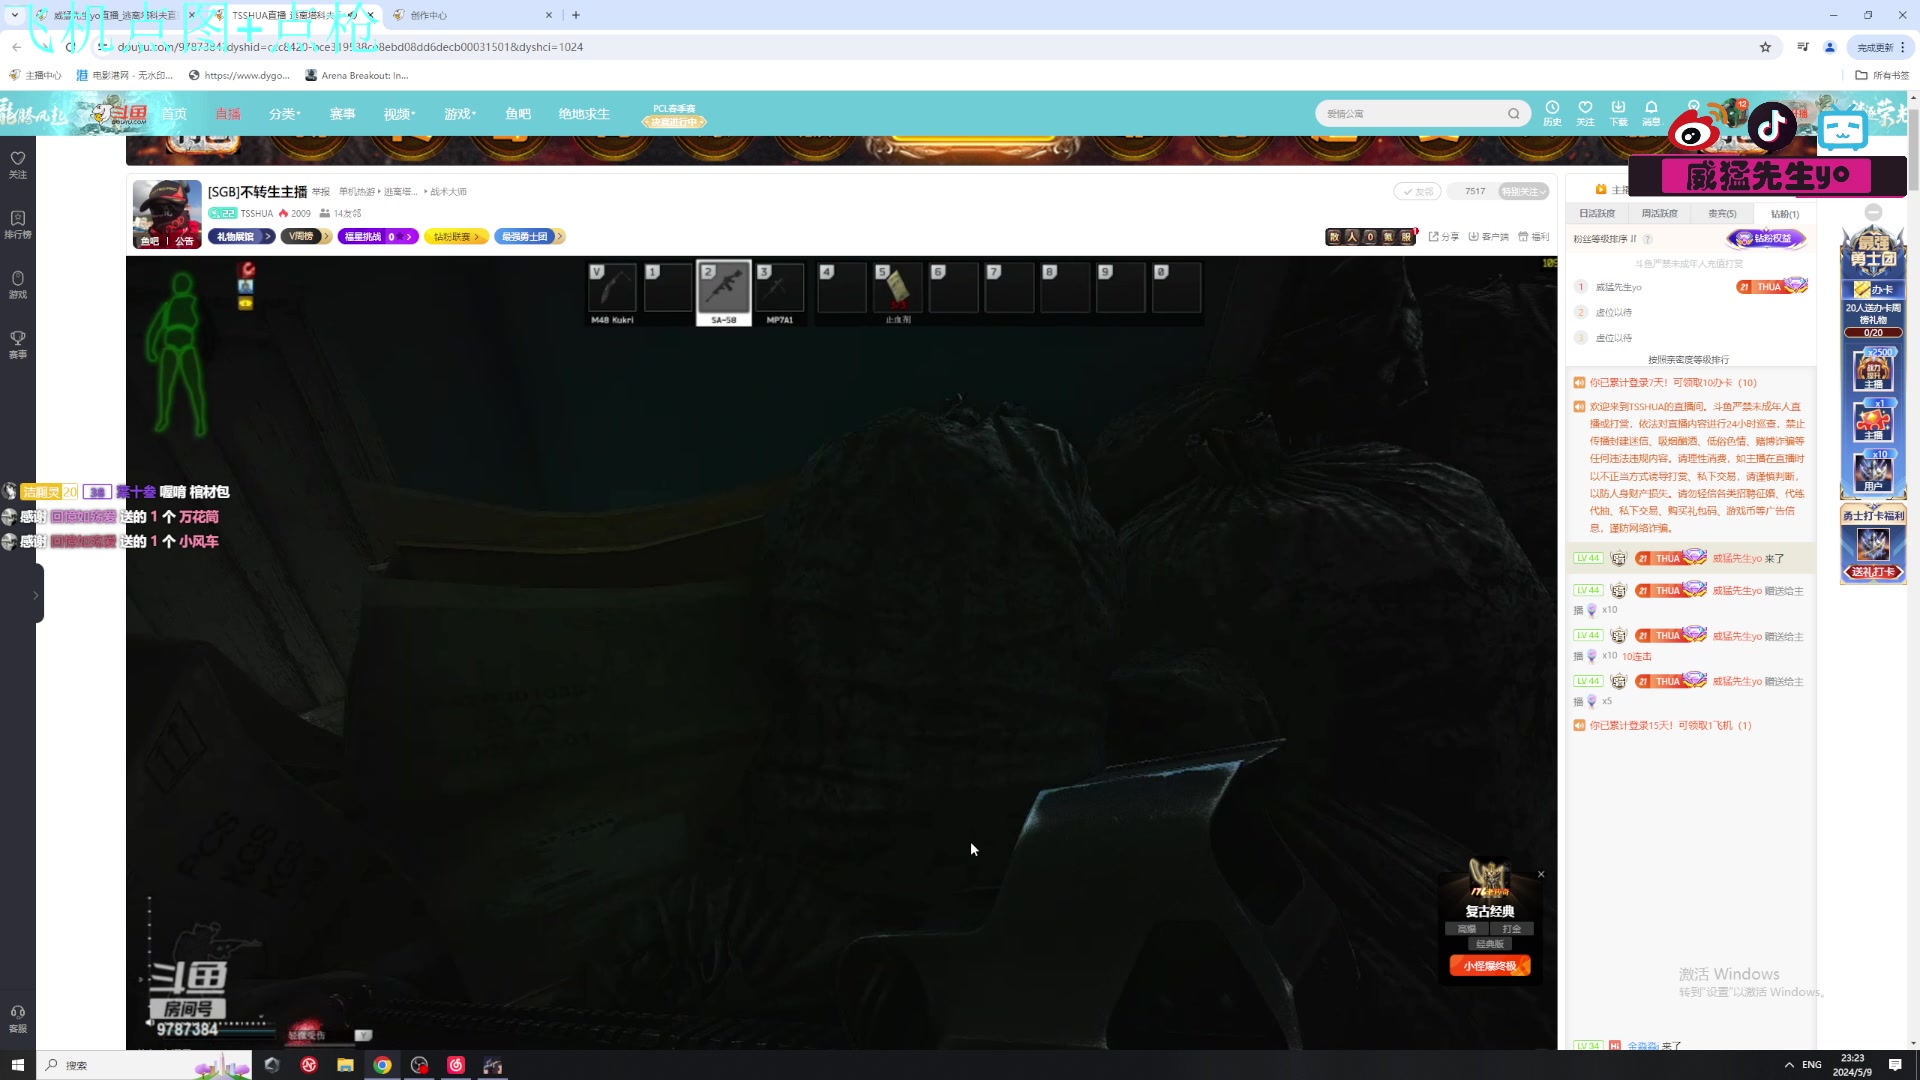Open the 绝地求生 menu item
The image size is (1920, 1080).
[x=584, y=114]
